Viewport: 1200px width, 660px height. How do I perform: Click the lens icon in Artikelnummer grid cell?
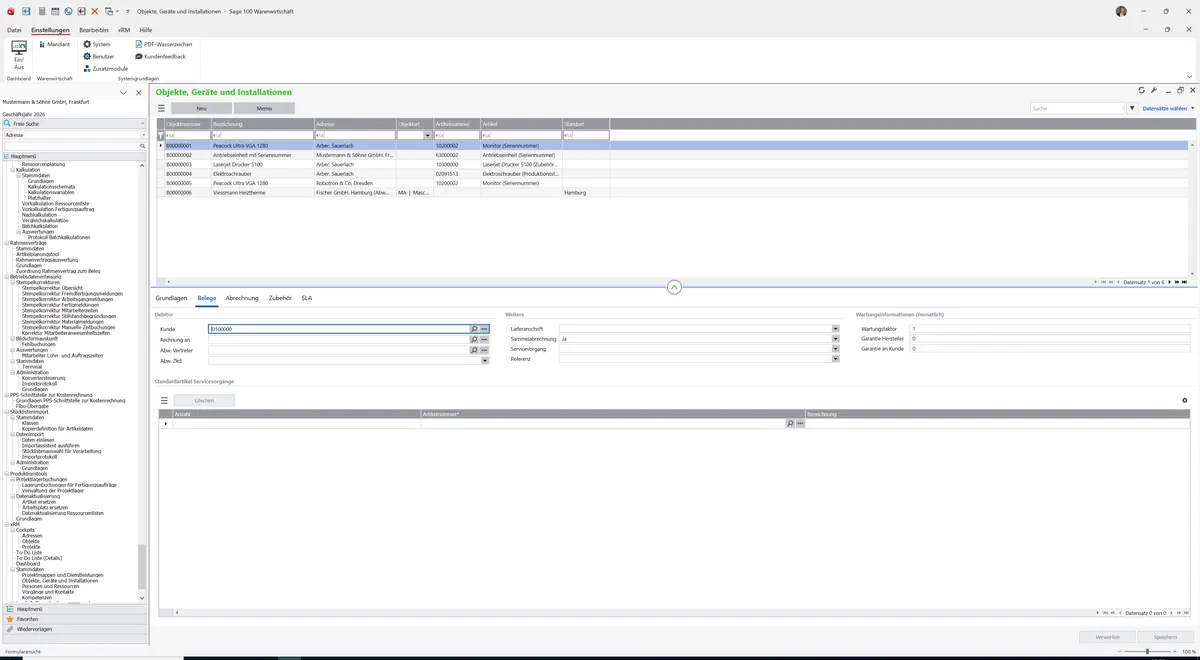point(790,424)
